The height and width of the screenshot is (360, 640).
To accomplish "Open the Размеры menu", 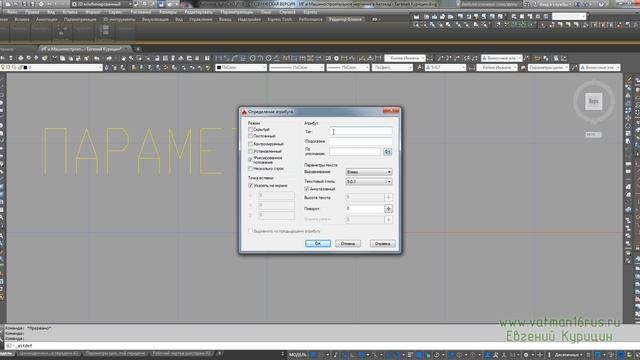I will pyautogui.click(x=168, y=12).
